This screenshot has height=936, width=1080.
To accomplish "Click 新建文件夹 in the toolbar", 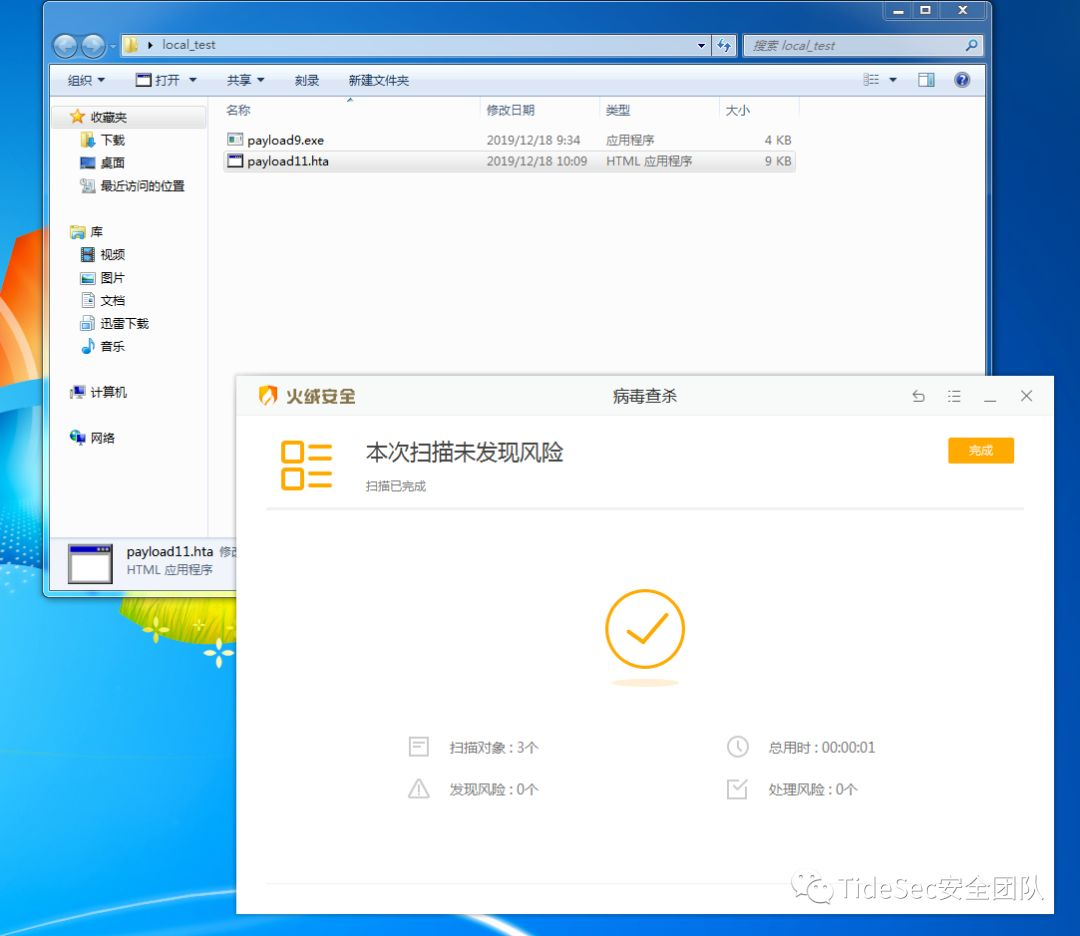I will click(x=379, y=81).
